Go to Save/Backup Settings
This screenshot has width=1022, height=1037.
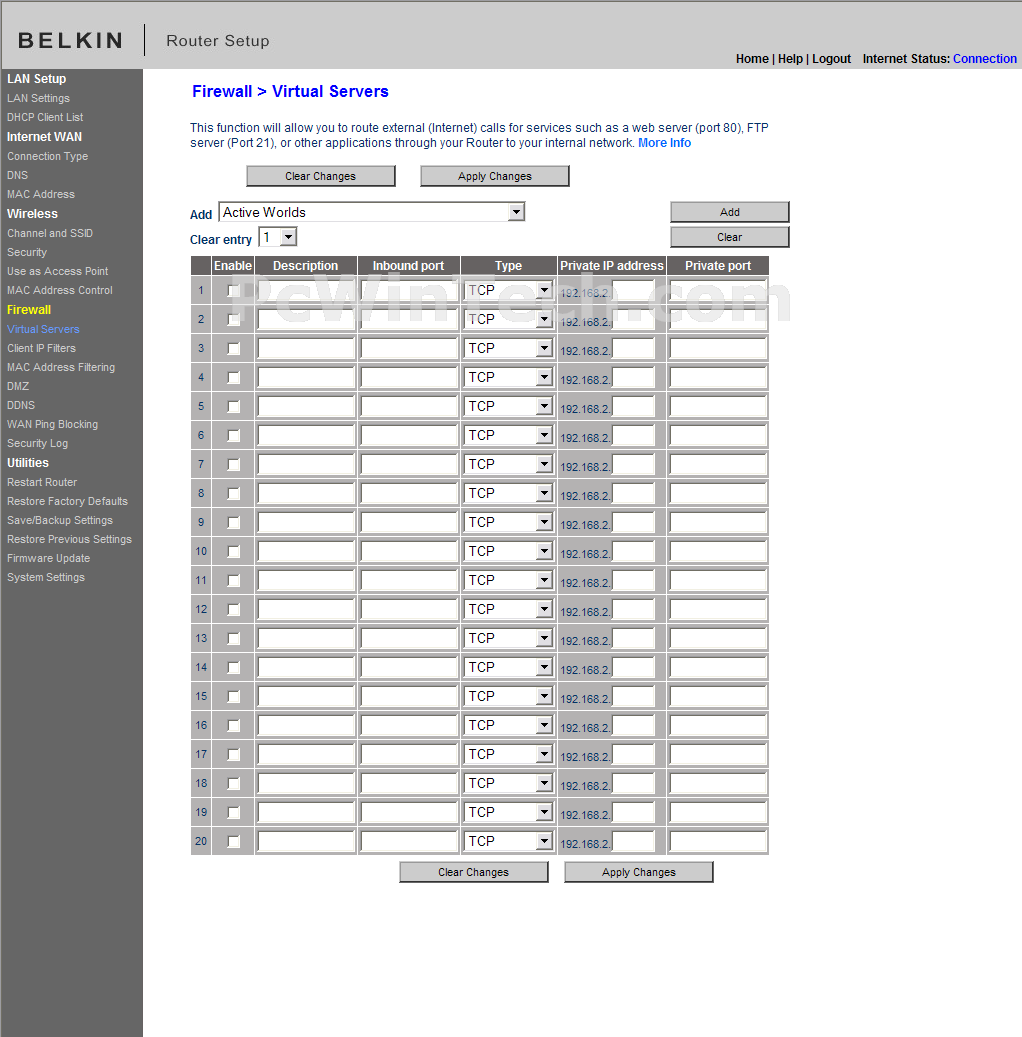tap(60, 520)
